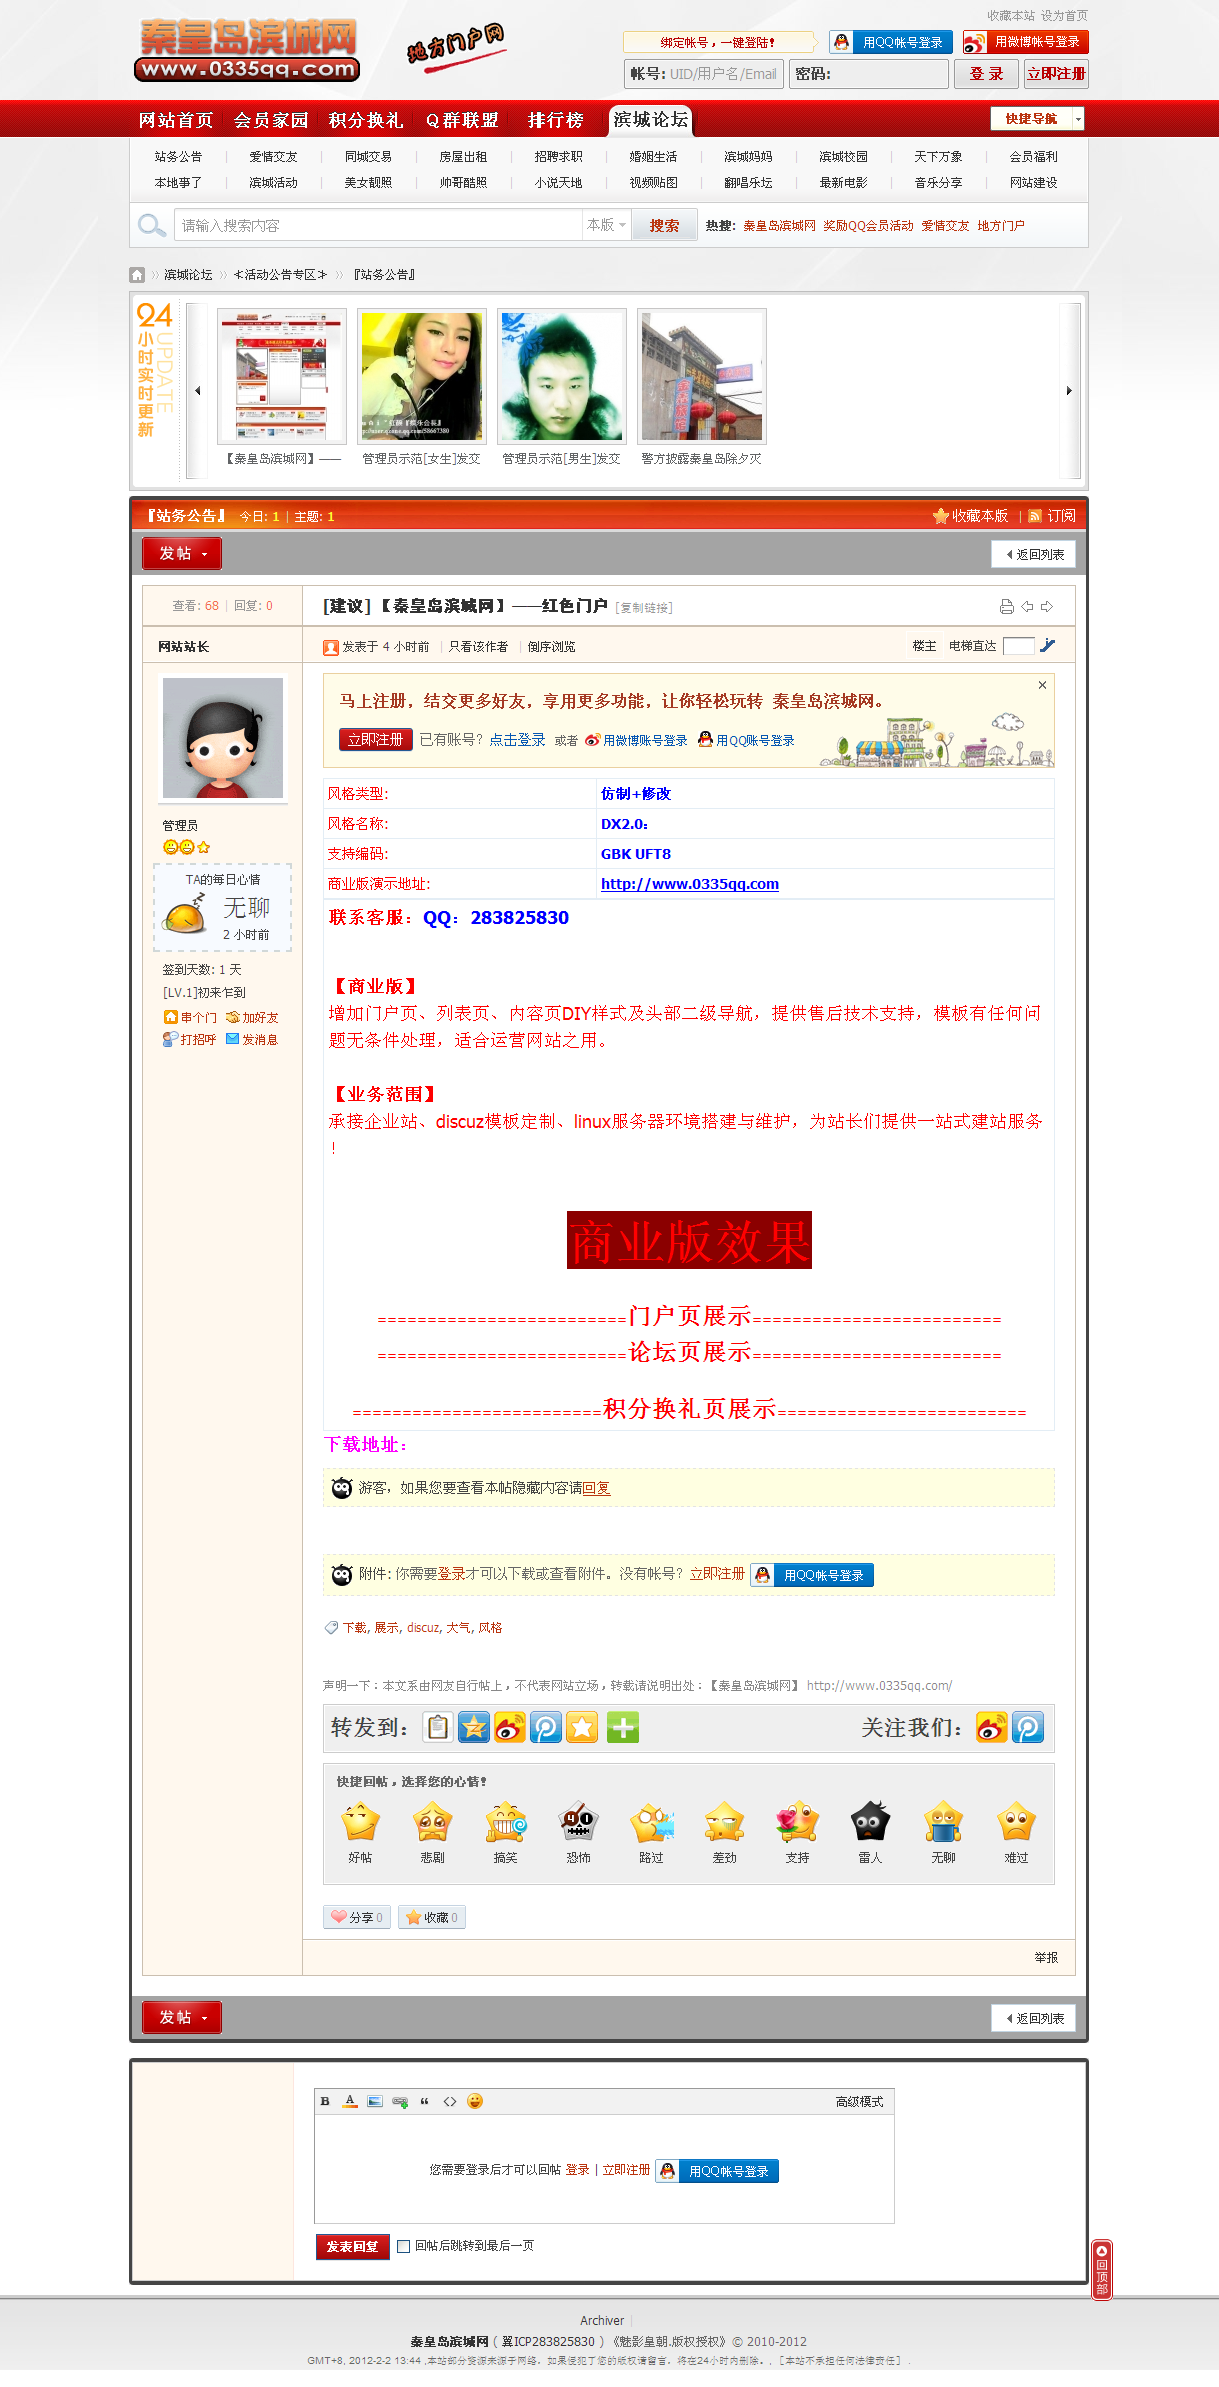Expand the 快捷导航 dropdown
This screenshot has width=1219, height=2387.
coord(1078,119)
